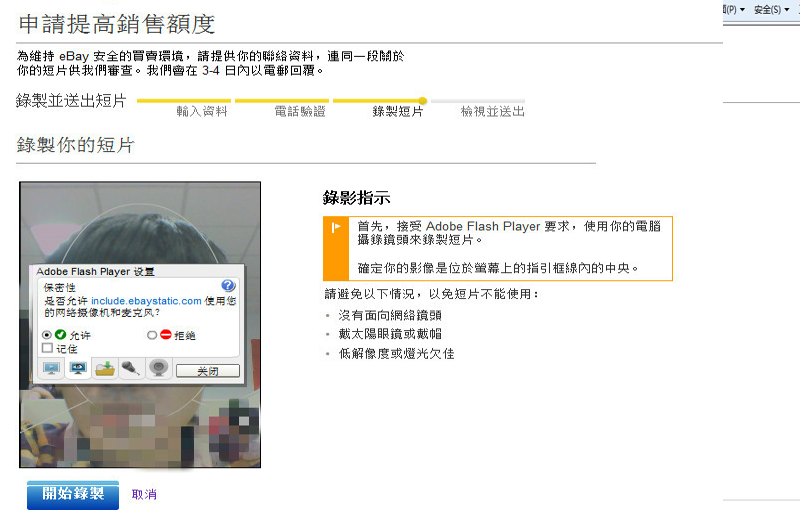Screen dimensions: 800x510
Task: Select Flash privacy tab with eye icon
Action: pyautogui.click(x=78, y=368)
